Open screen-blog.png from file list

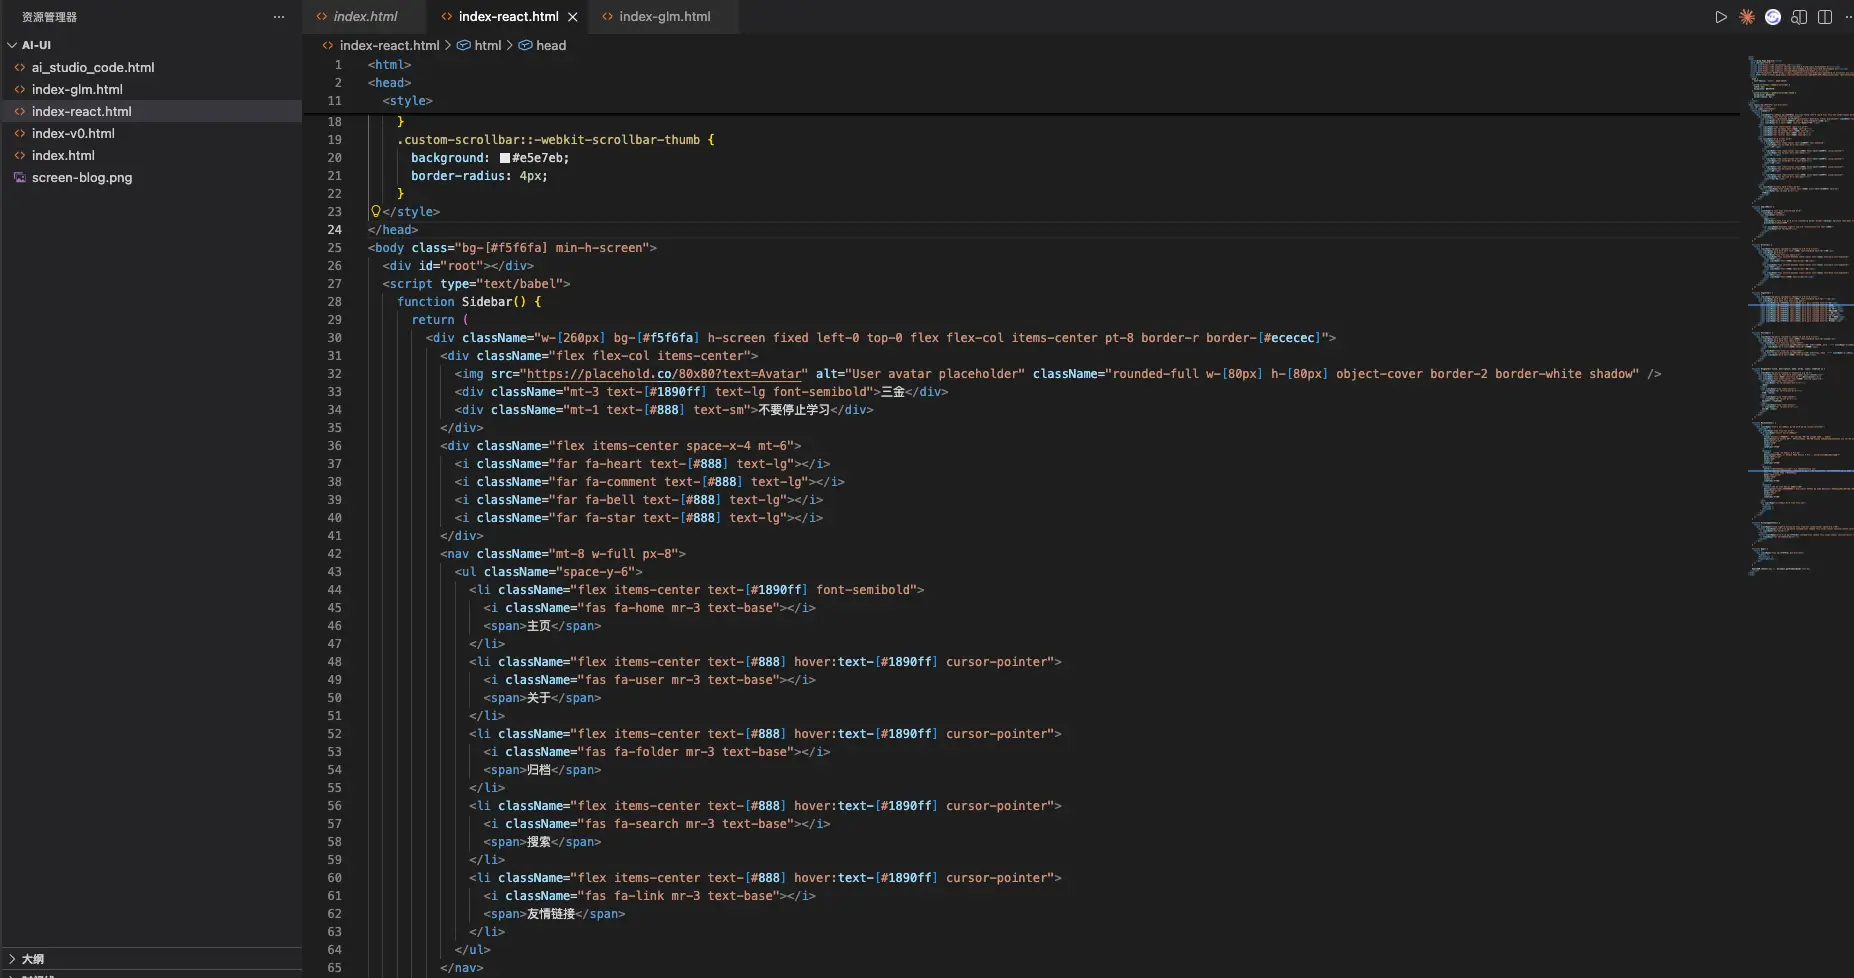pyautogui.click(x=82, y=177)
